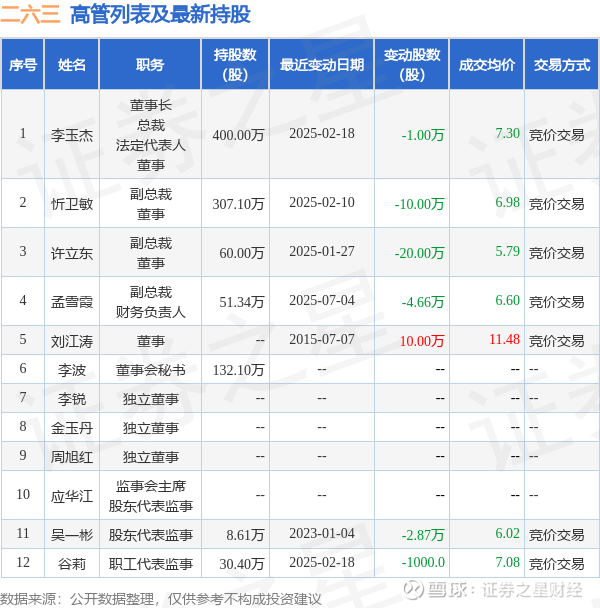
Task: Click the red 10.00万 change value
Action: [x=422, y=341]
